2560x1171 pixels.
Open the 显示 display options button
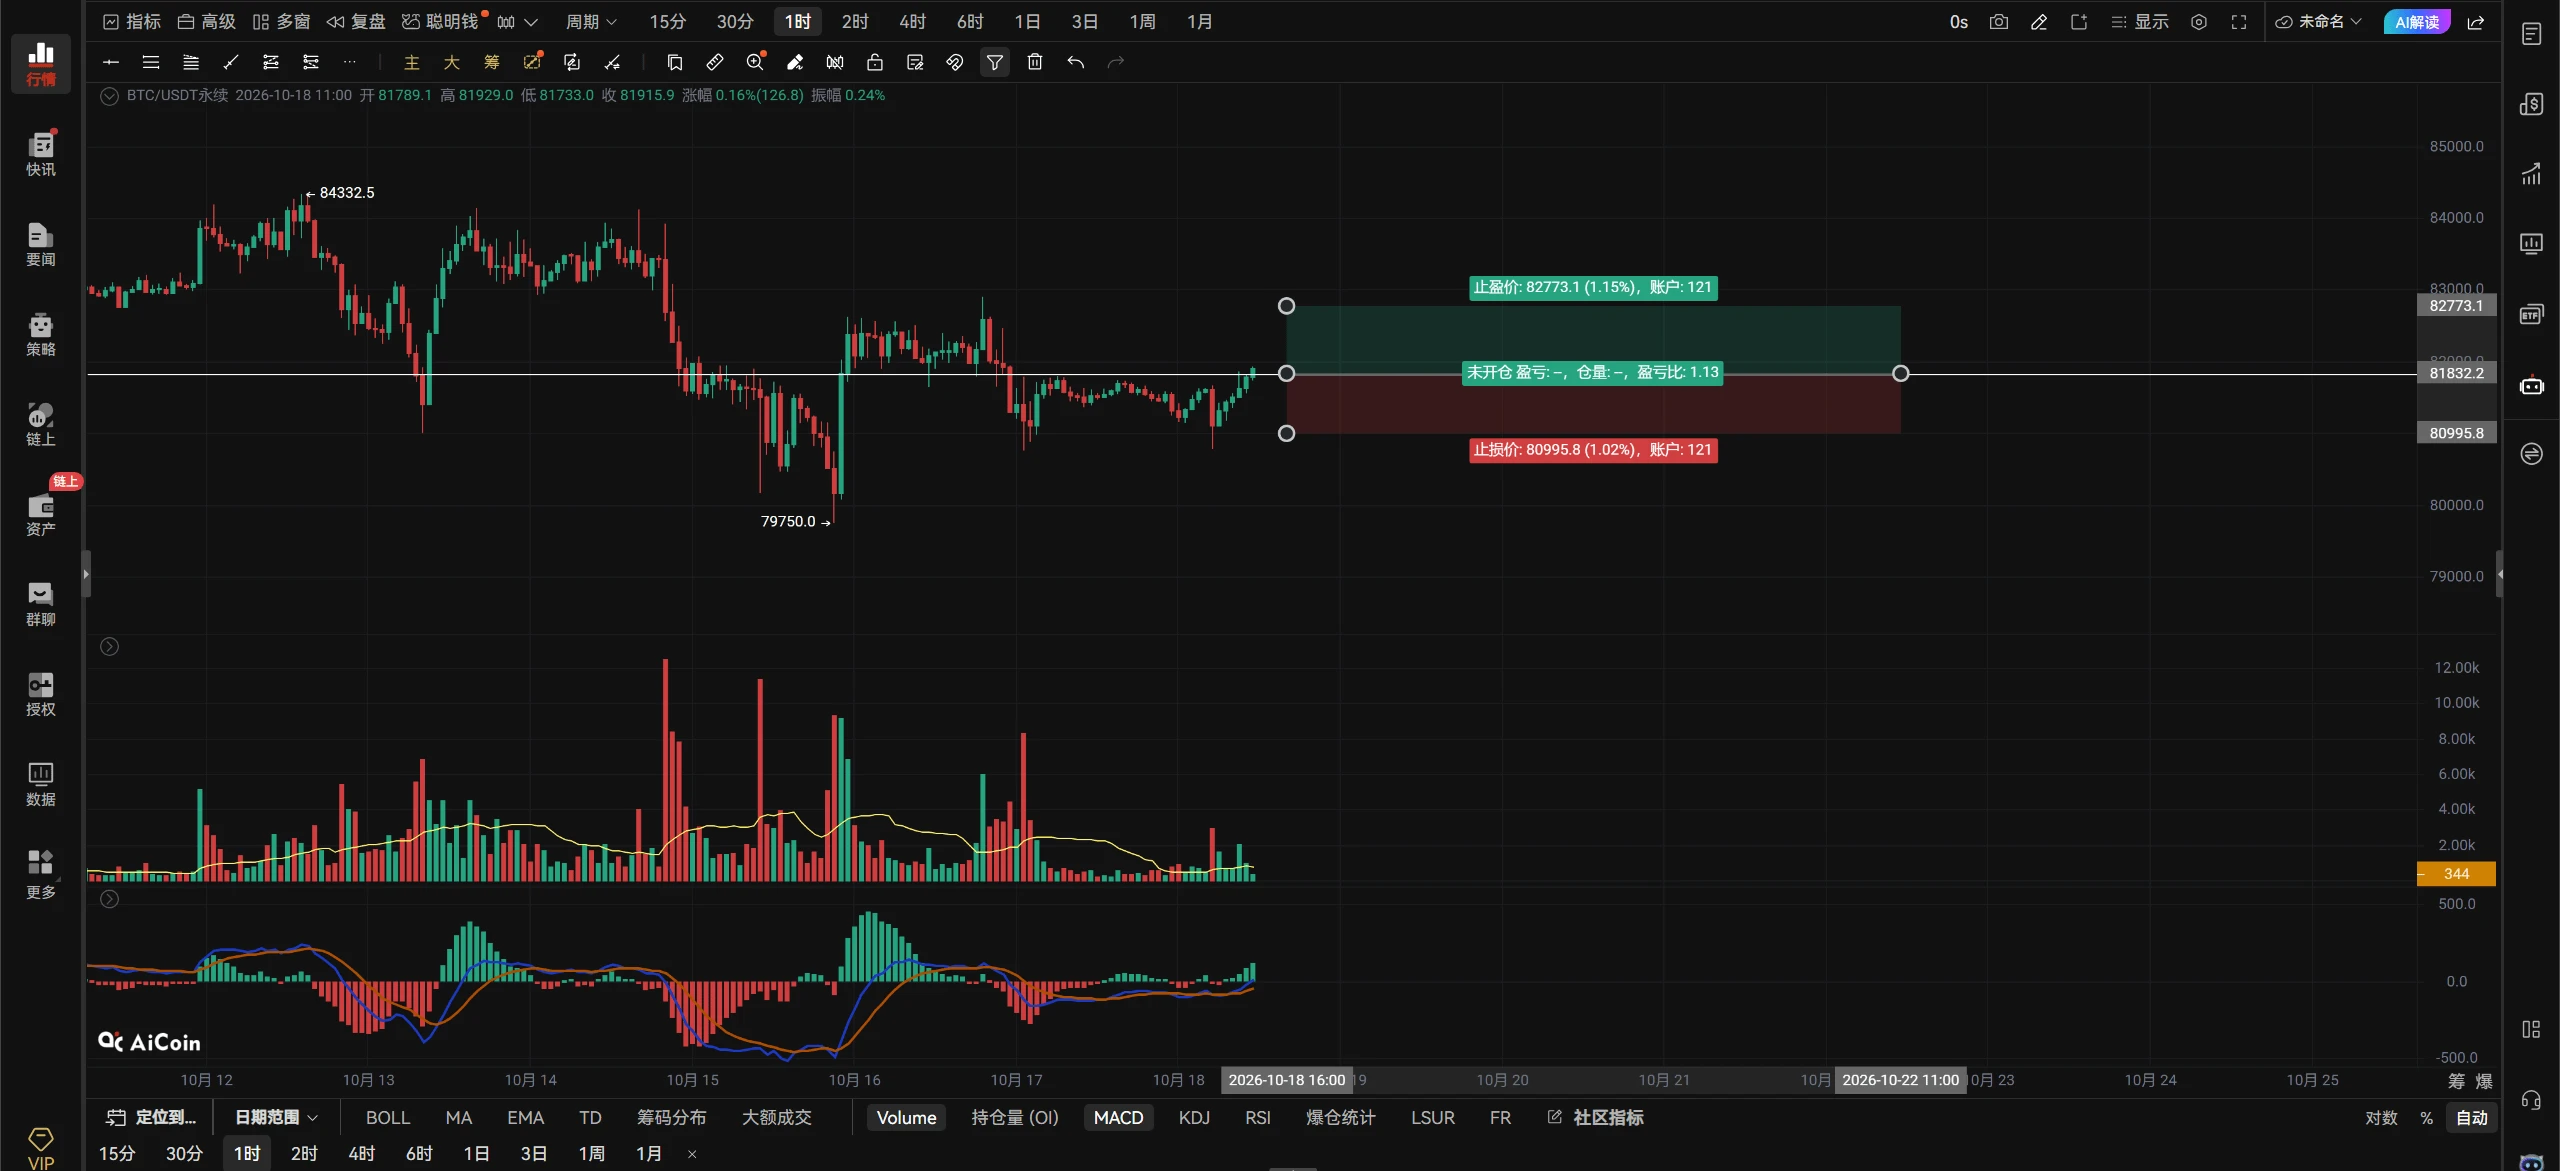2139,22
